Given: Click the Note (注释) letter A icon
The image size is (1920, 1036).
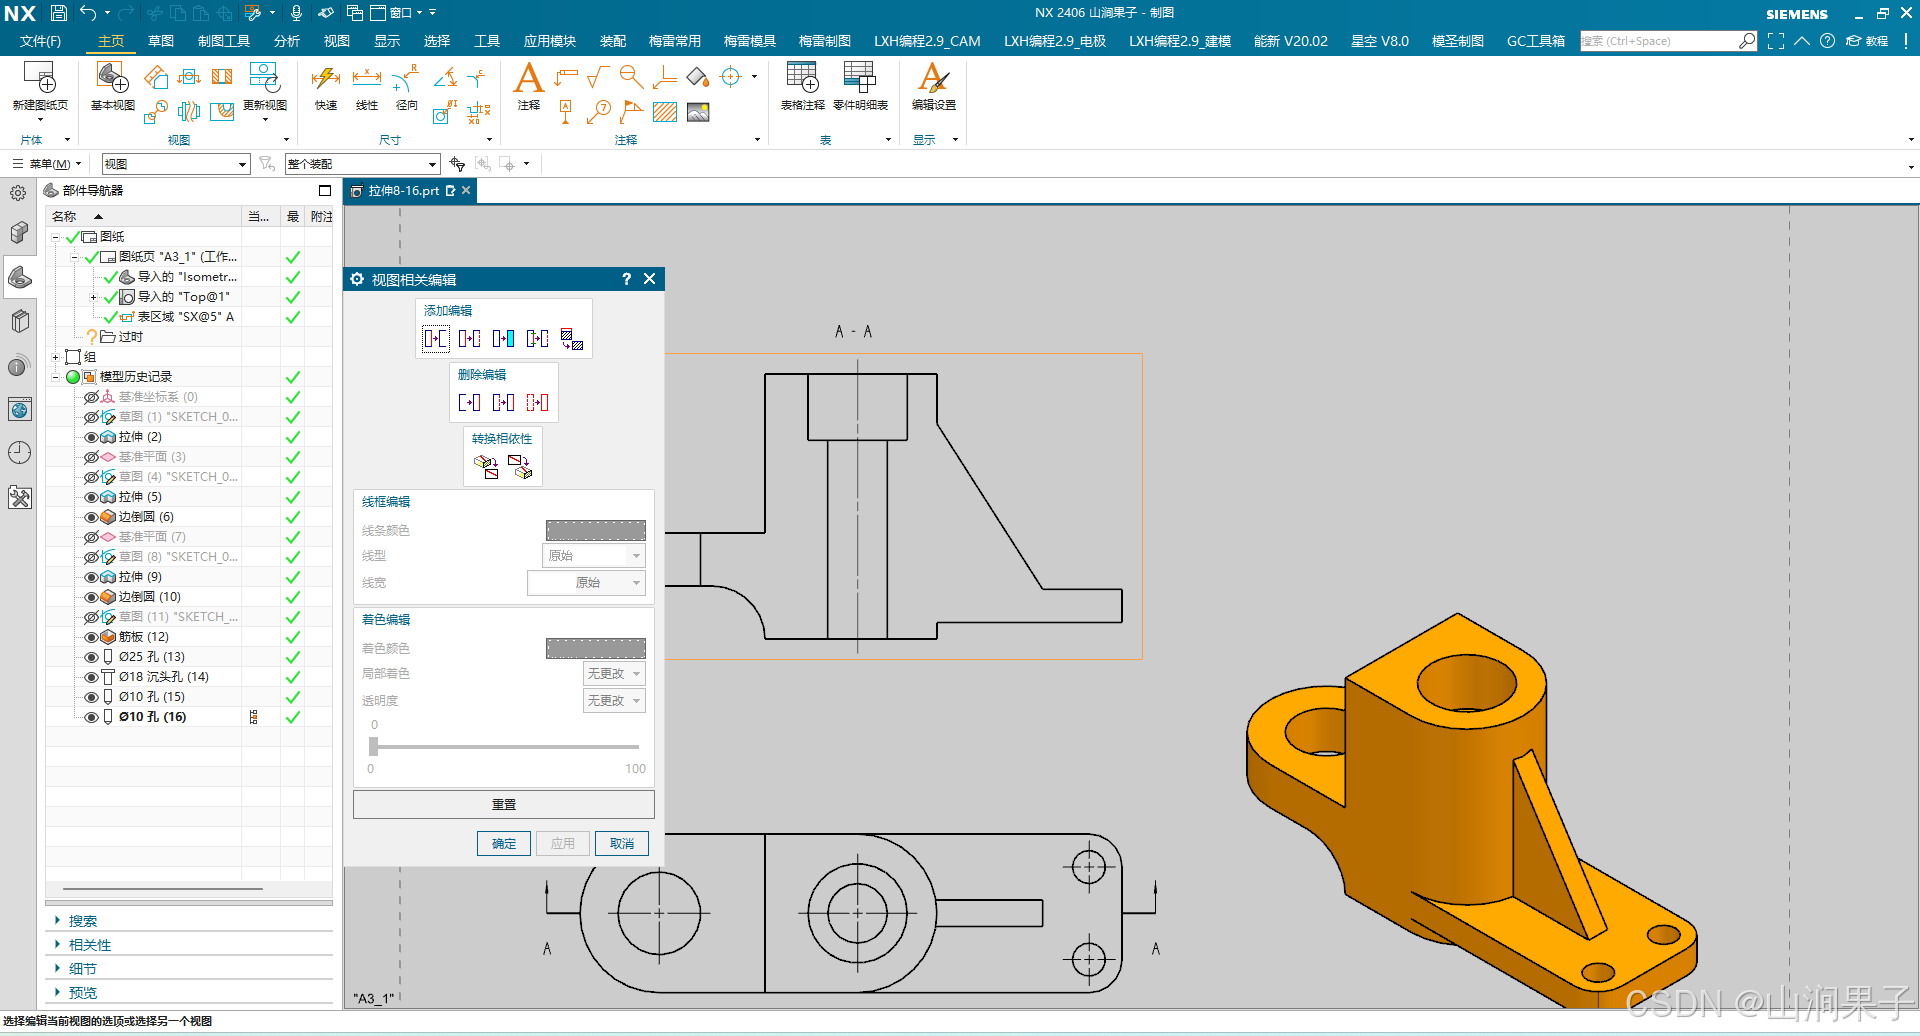Looking at the screenshot, I should (x=528, y=78).
